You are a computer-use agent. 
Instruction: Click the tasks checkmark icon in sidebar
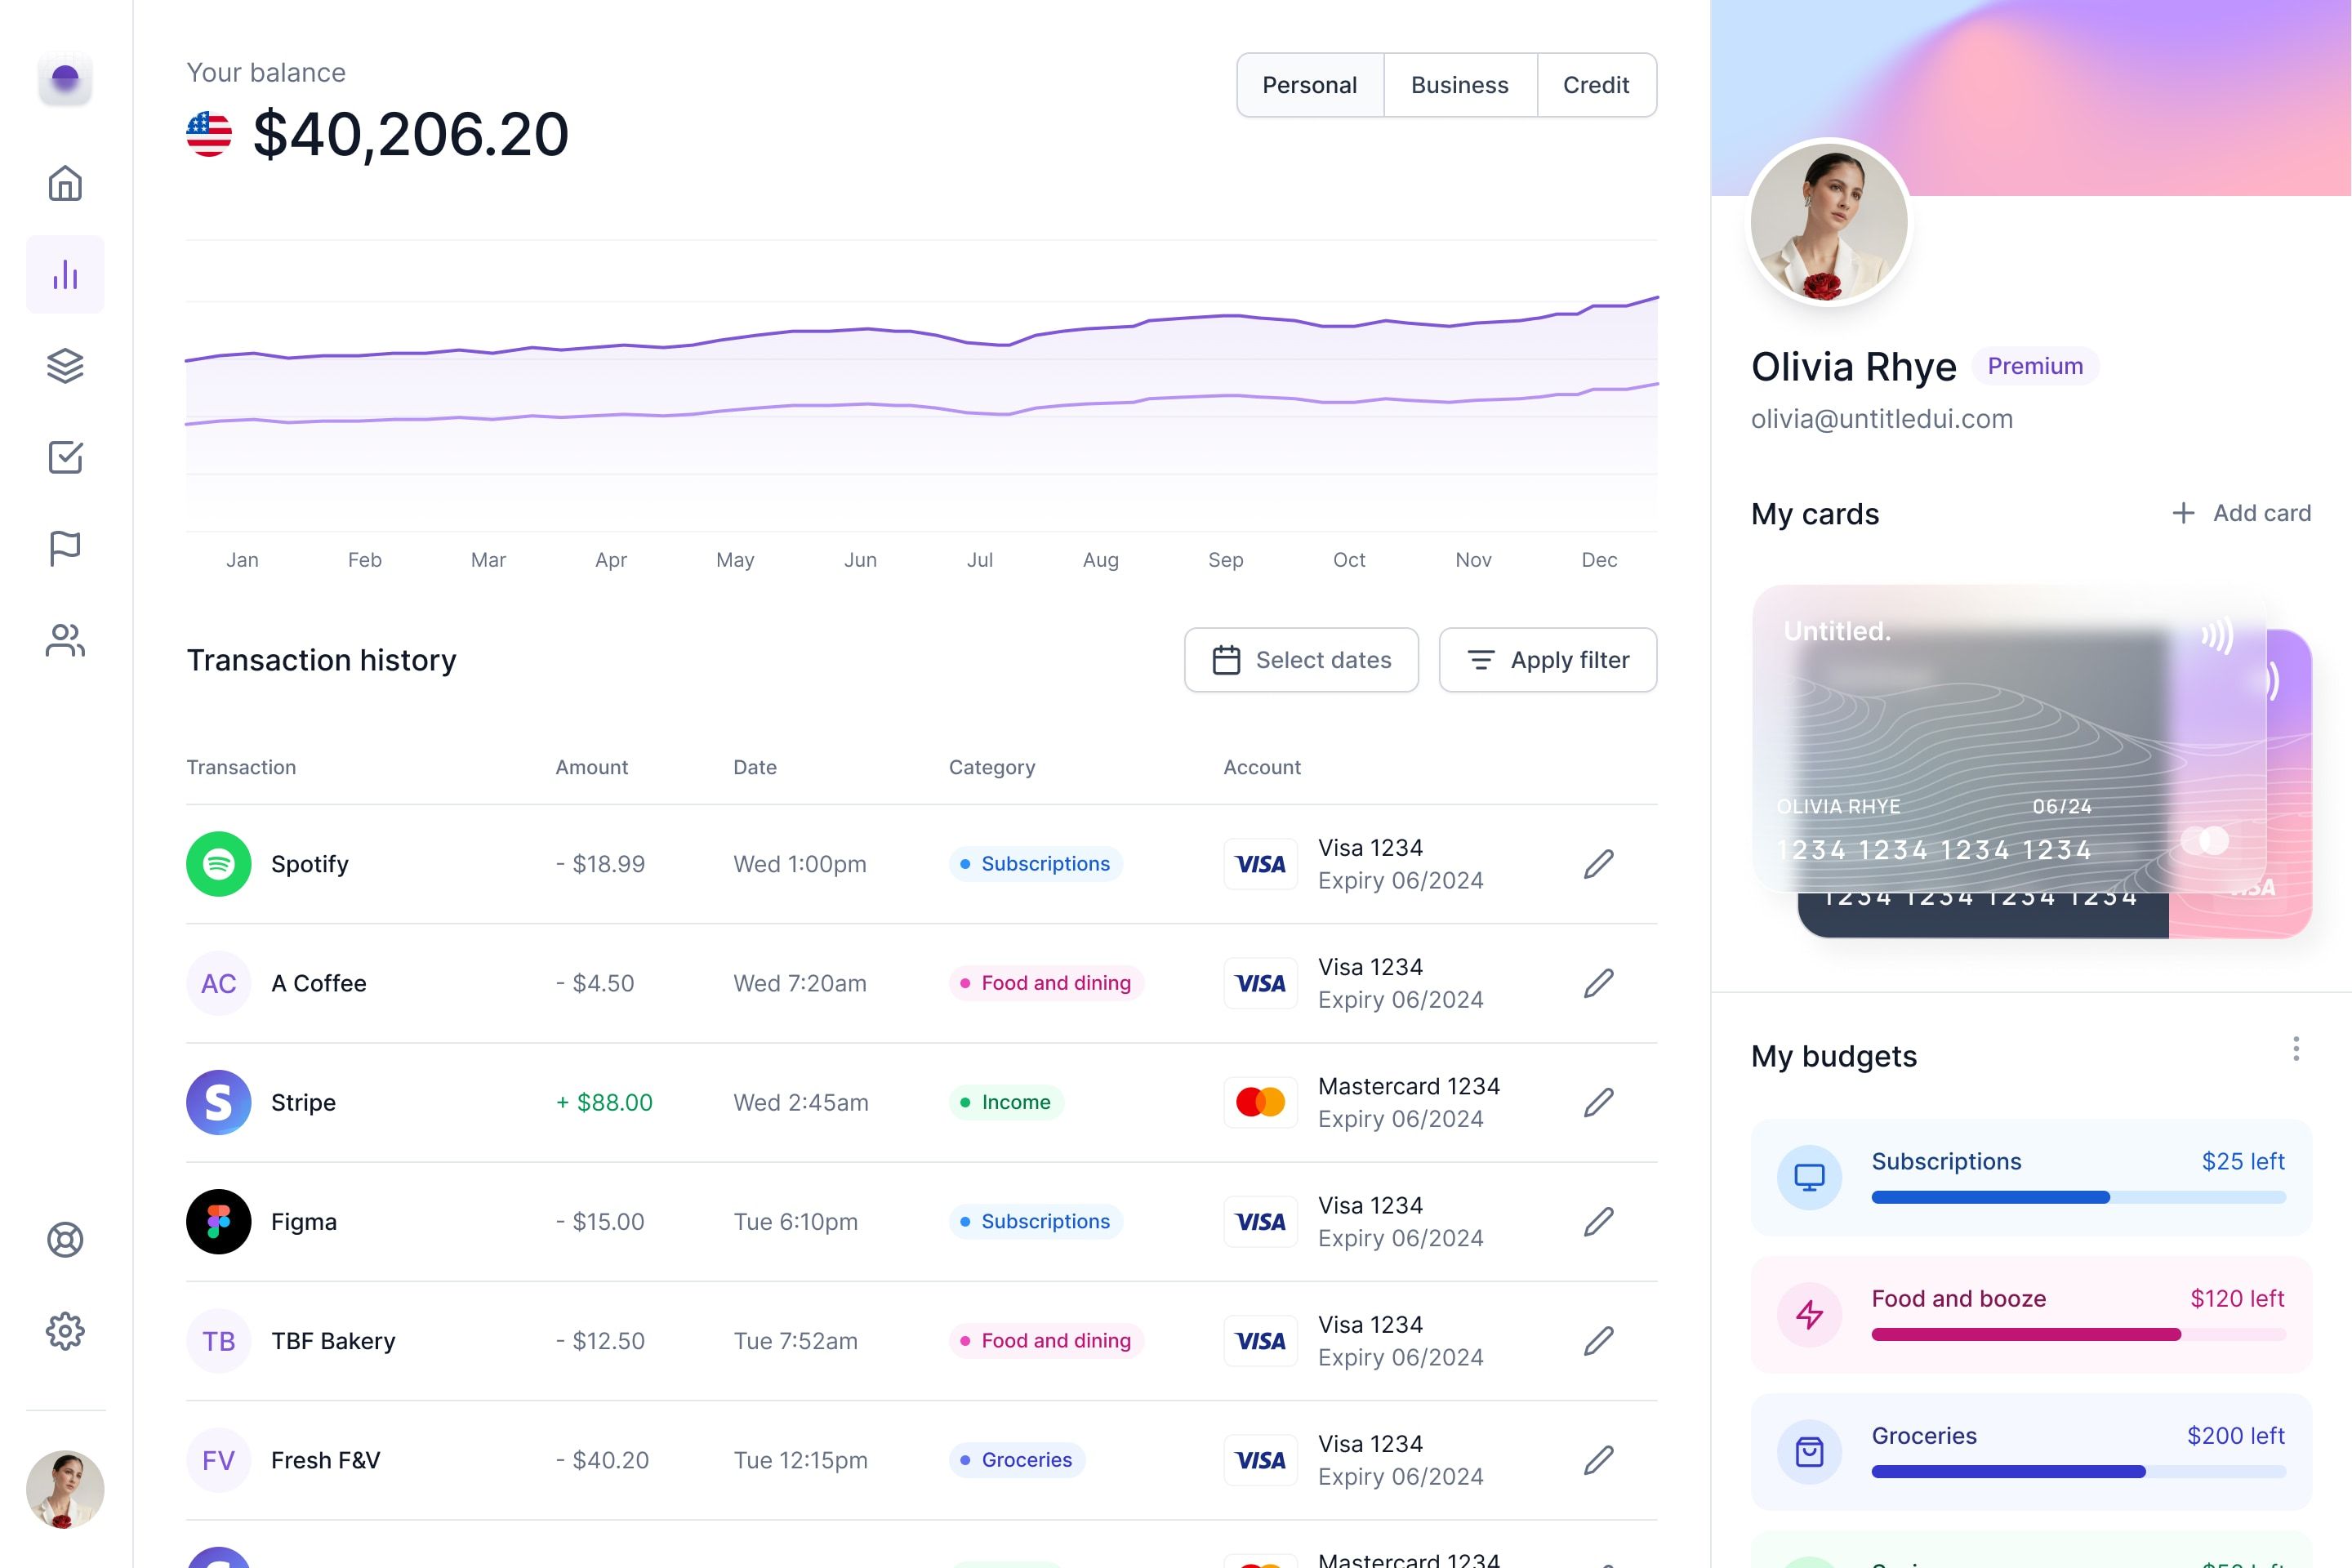65,457
